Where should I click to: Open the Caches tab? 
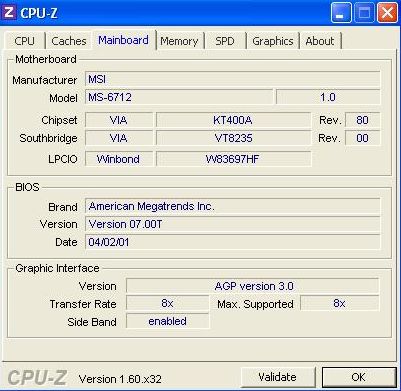[x=69, y=41]
